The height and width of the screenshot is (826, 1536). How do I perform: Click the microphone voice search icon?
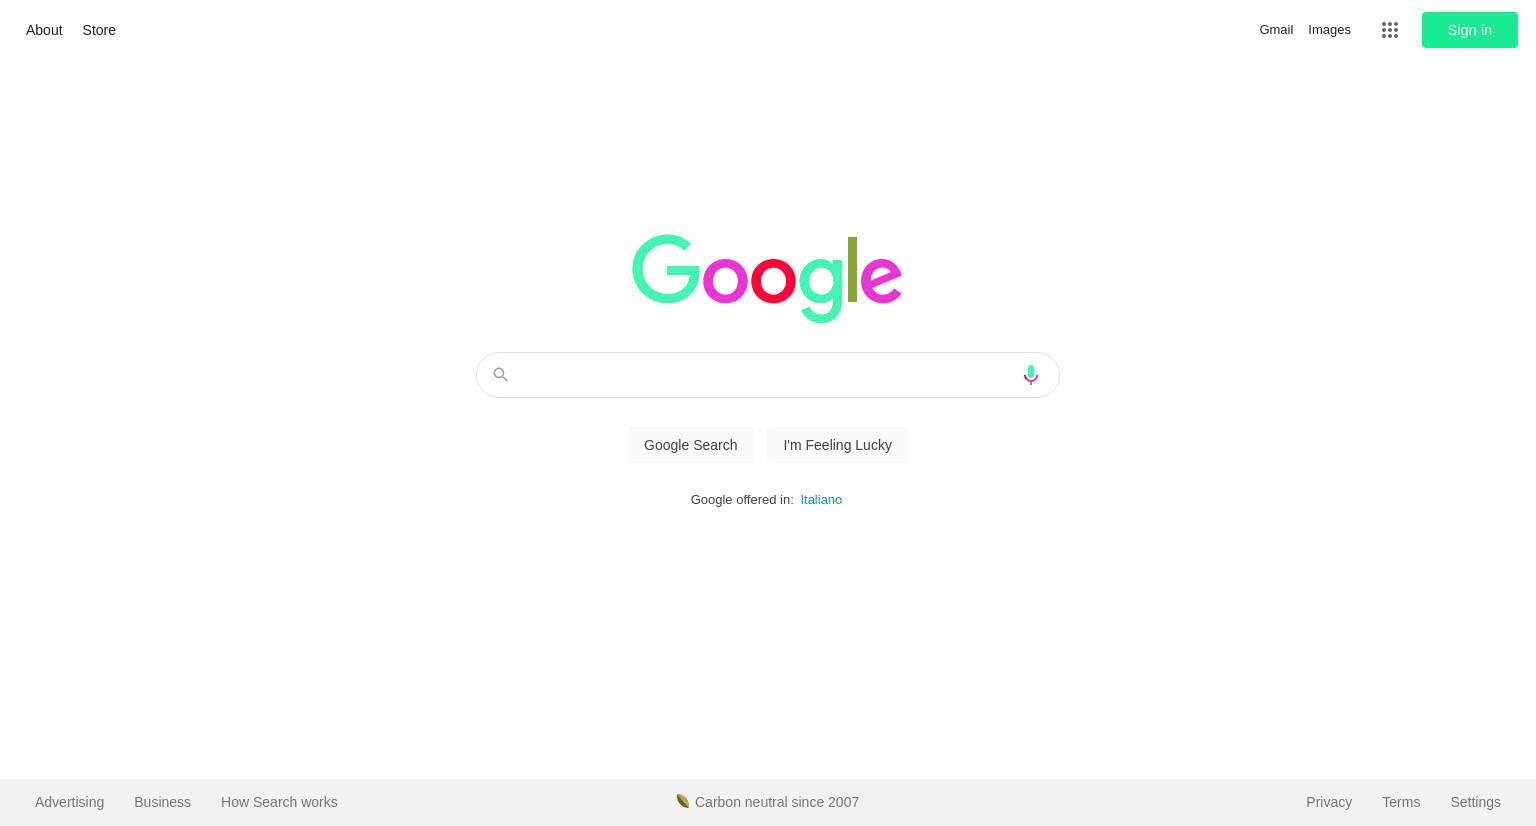[1030, 375]
